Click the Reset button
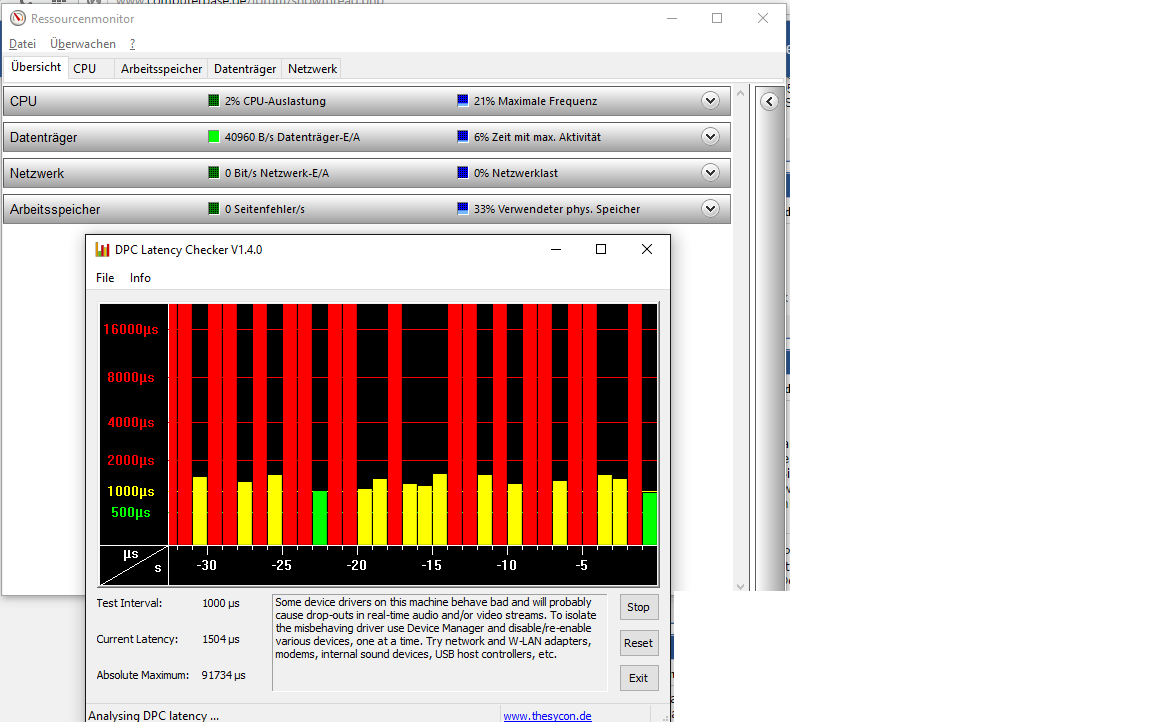The image size is (1152, 722). point(638,643)
